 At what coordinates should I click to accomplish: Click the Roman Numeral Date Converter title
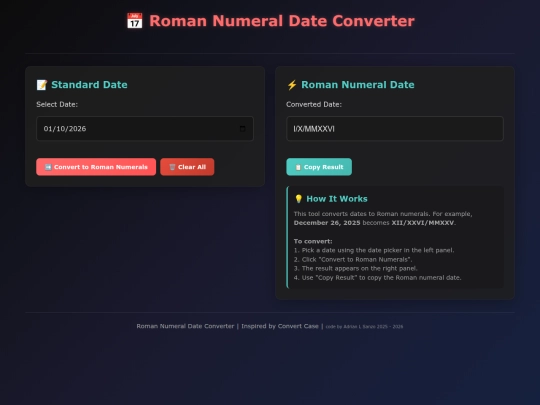tap(282, 21)
